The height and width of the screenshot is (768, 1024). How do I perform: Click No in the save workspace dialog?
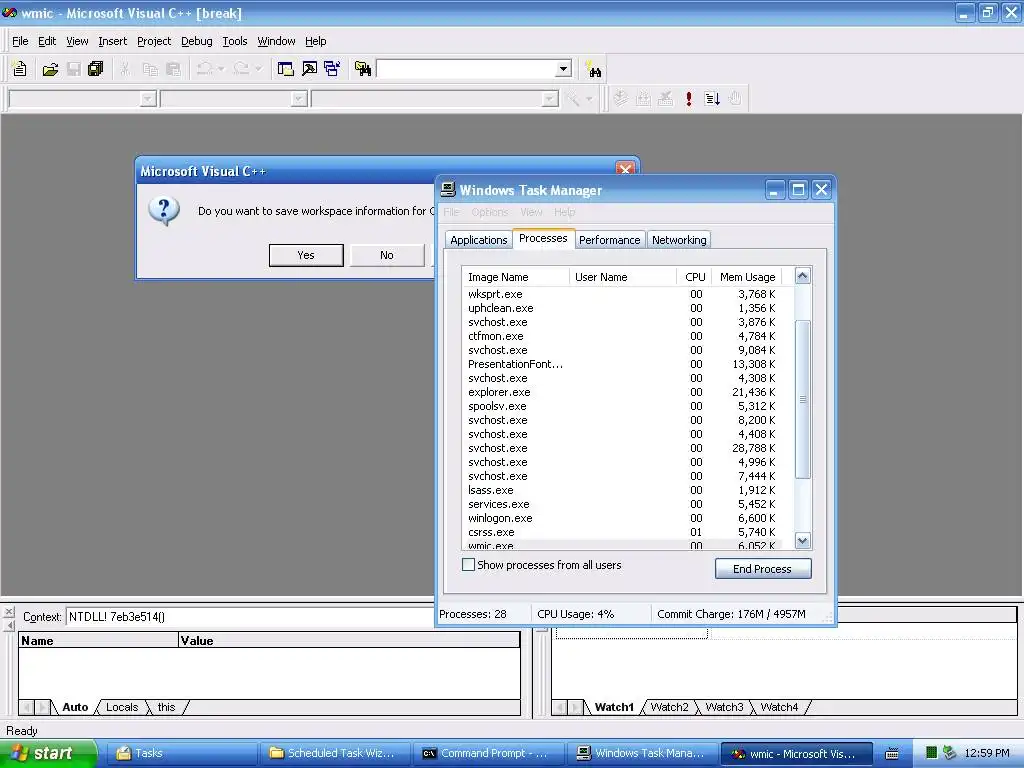click(x=387, y=255)
